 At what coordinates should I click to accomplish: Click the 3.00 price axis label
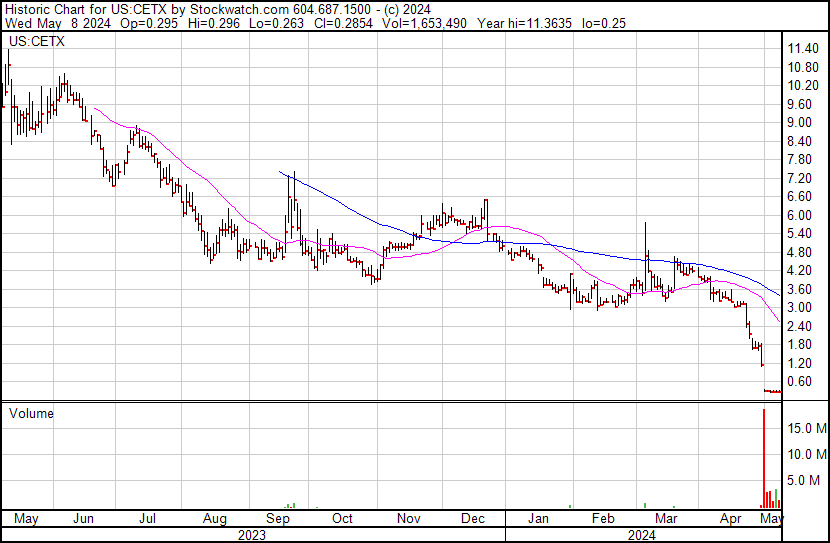[800, 307]
